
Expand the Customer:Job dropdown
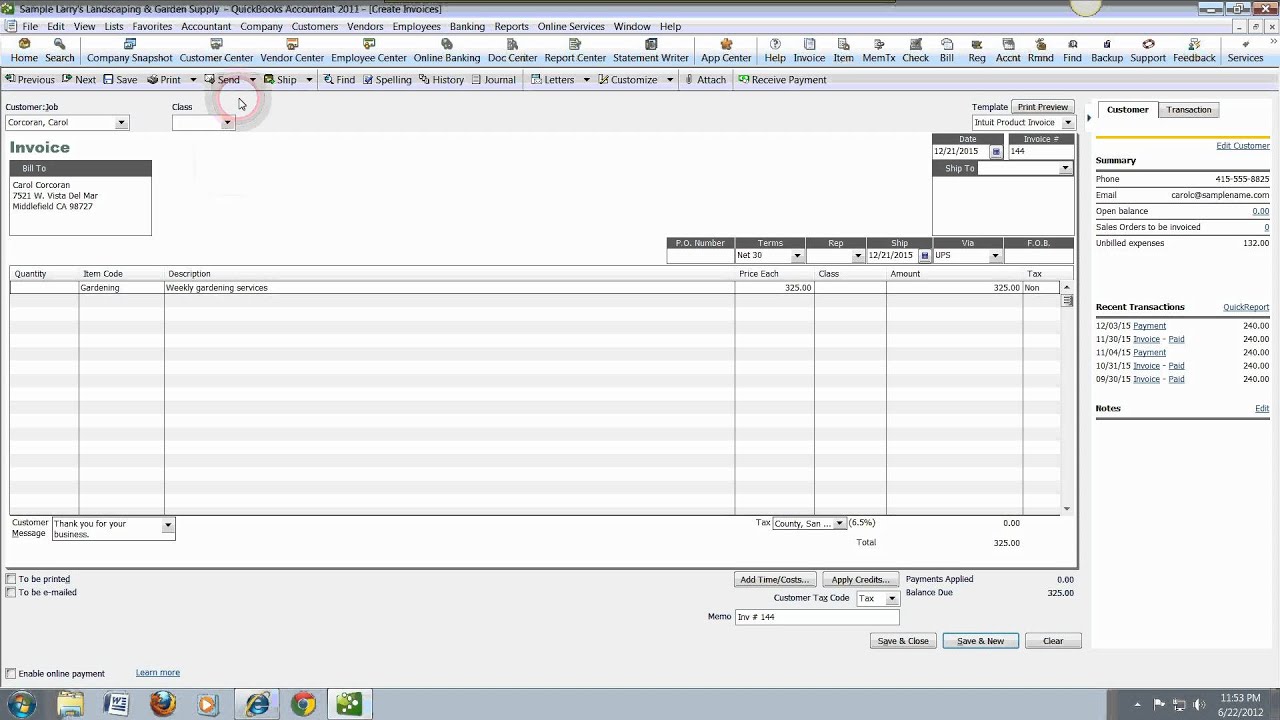[x=121, y=123]
